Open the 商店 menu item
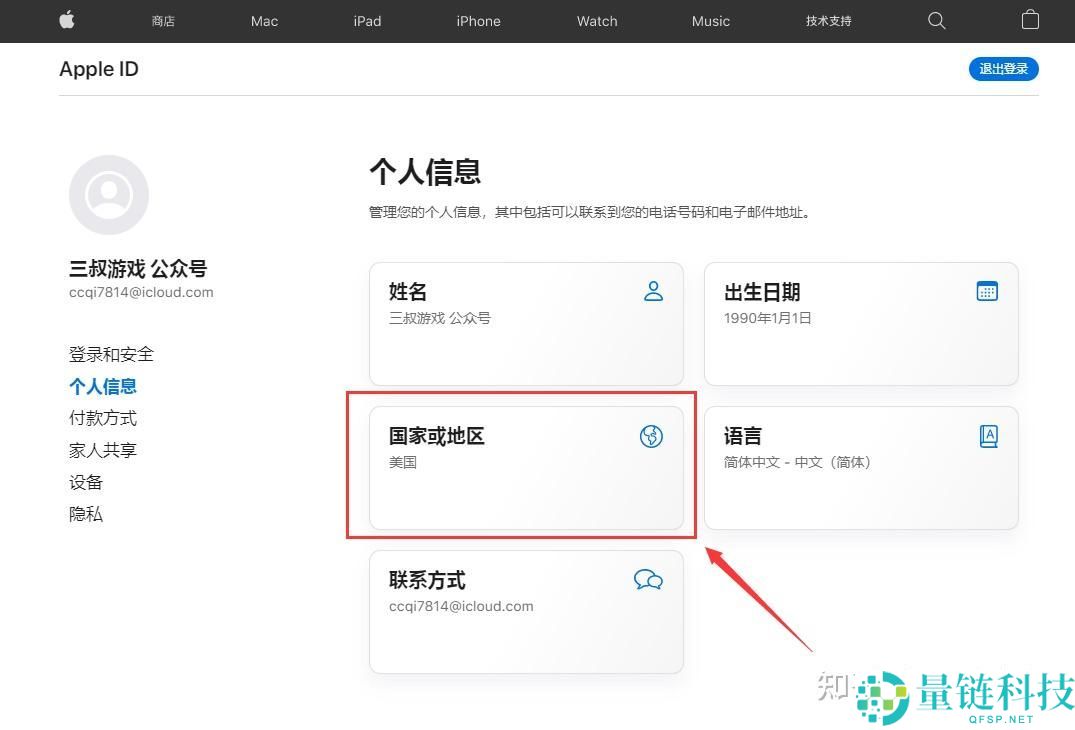This screenshot has width=1075, height=730. click(162, 20)
